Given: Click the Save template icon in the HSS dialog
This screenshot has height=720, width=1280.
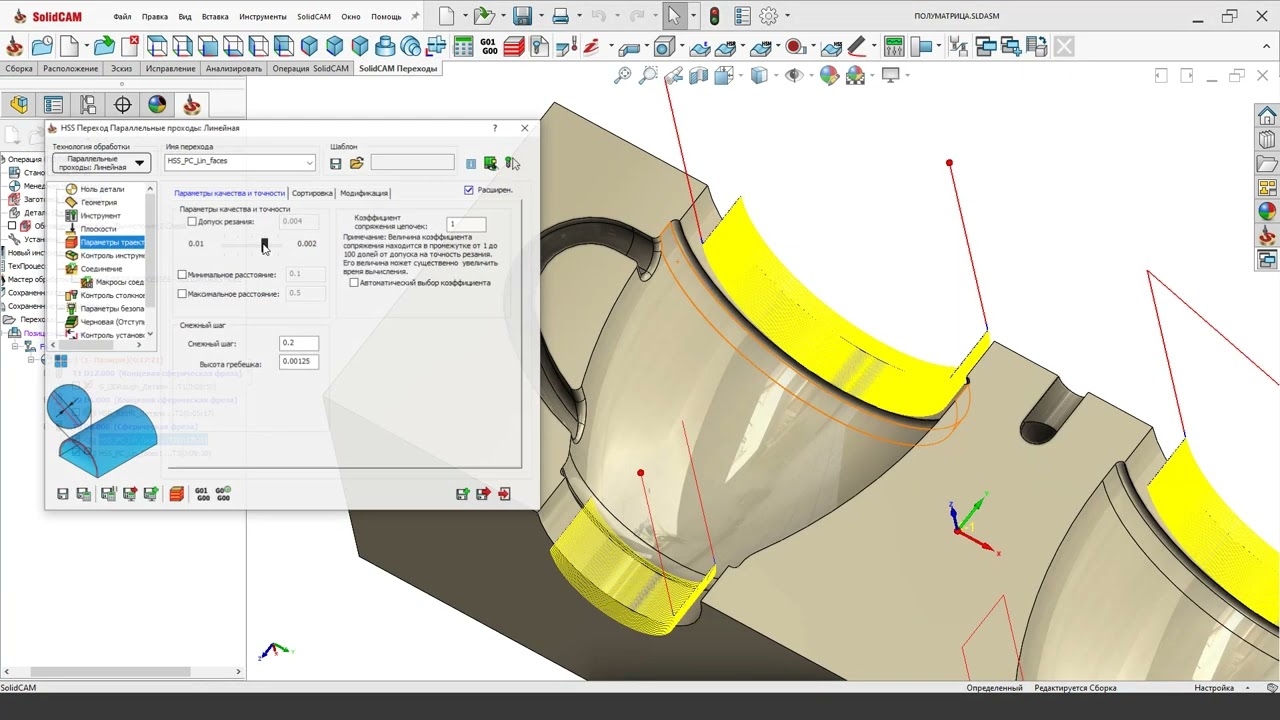Looking at the screenshot, I should pyautogui.click(x=336, y=163).
